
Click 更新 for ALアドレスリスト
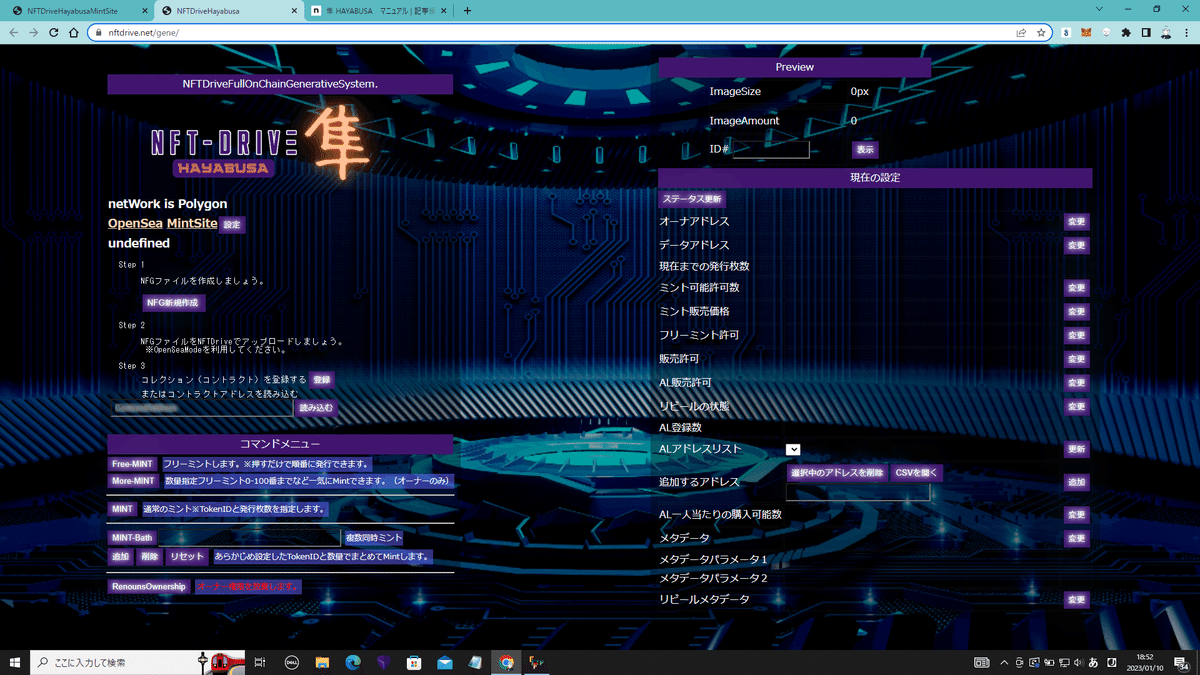(1076, 450)
